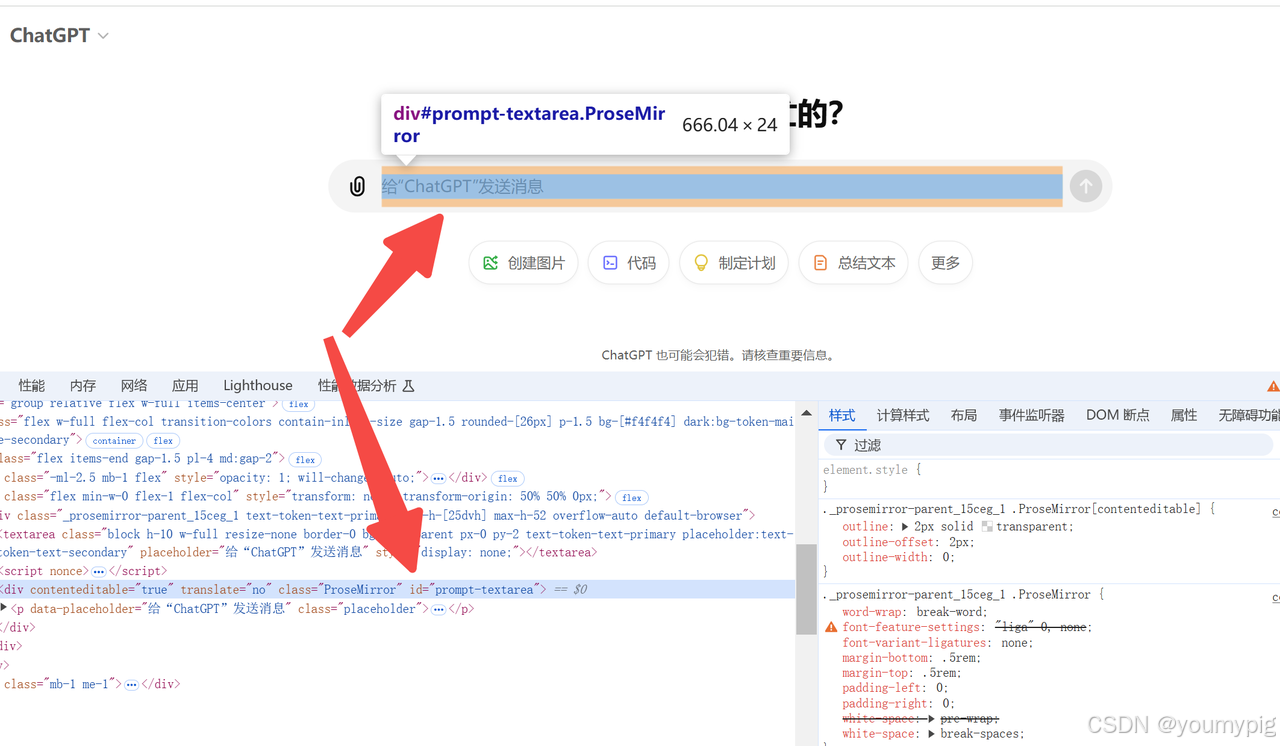Click the container badge in the DOM tree

click(114, 441)
